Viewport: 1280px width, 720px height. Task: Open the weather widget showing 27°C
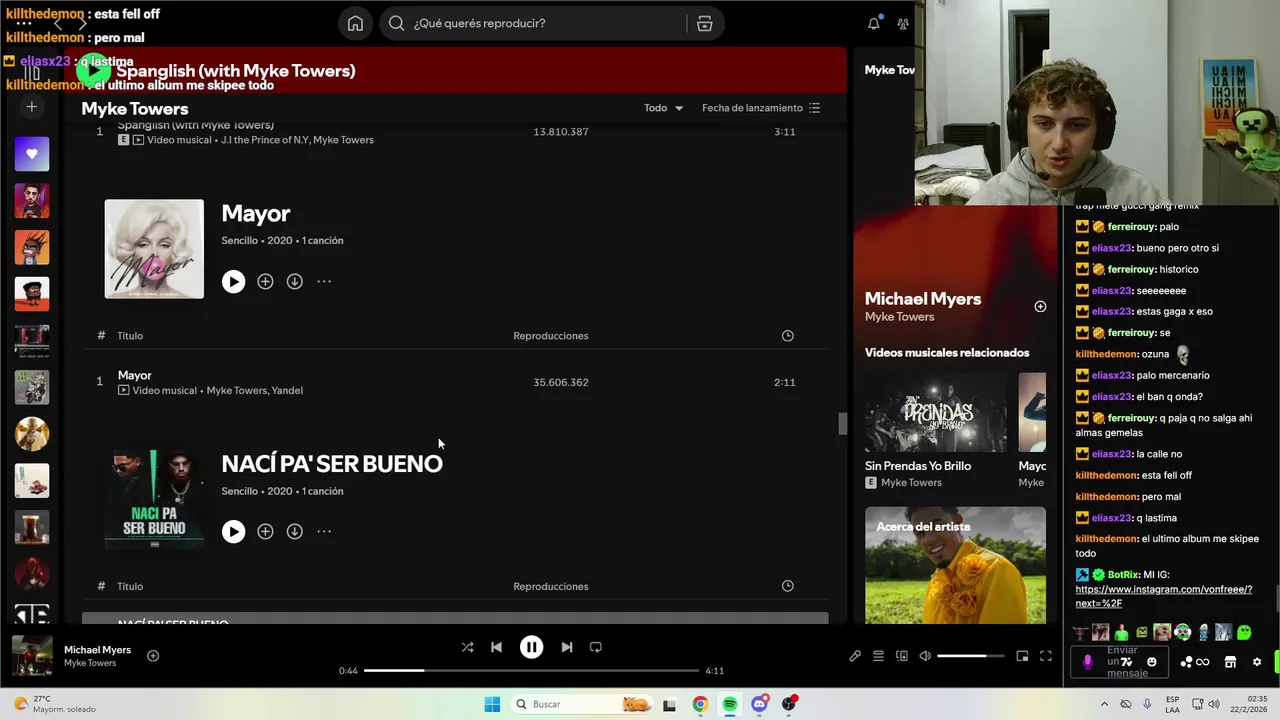pyautogui.click(x=55, y=704)
